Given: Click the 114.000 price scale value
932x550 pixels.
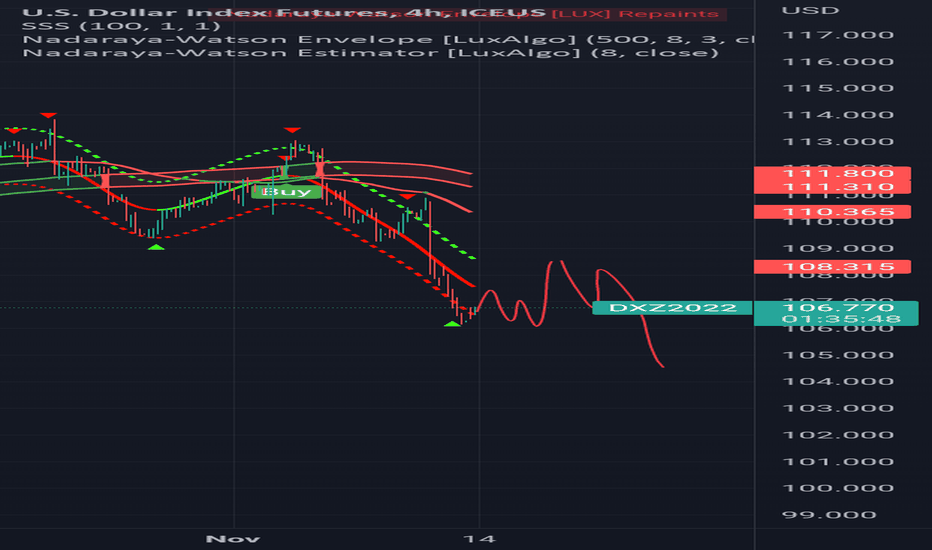Looking at the screenshot, I should [838, 115].
